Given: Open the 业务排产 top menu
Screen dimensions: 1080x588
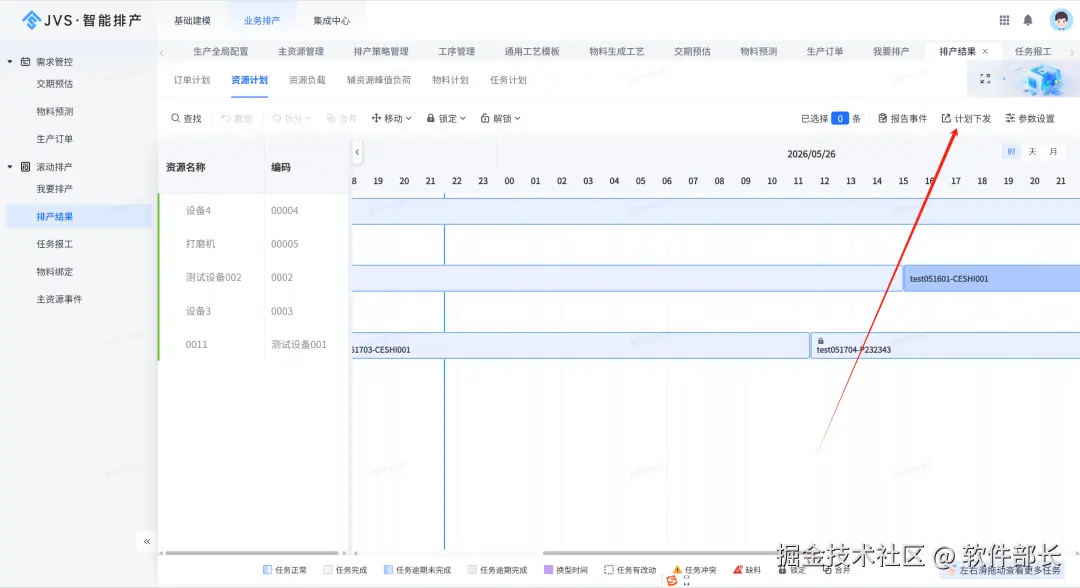Looking at the screenshot, I should click(x=262, y=21).
